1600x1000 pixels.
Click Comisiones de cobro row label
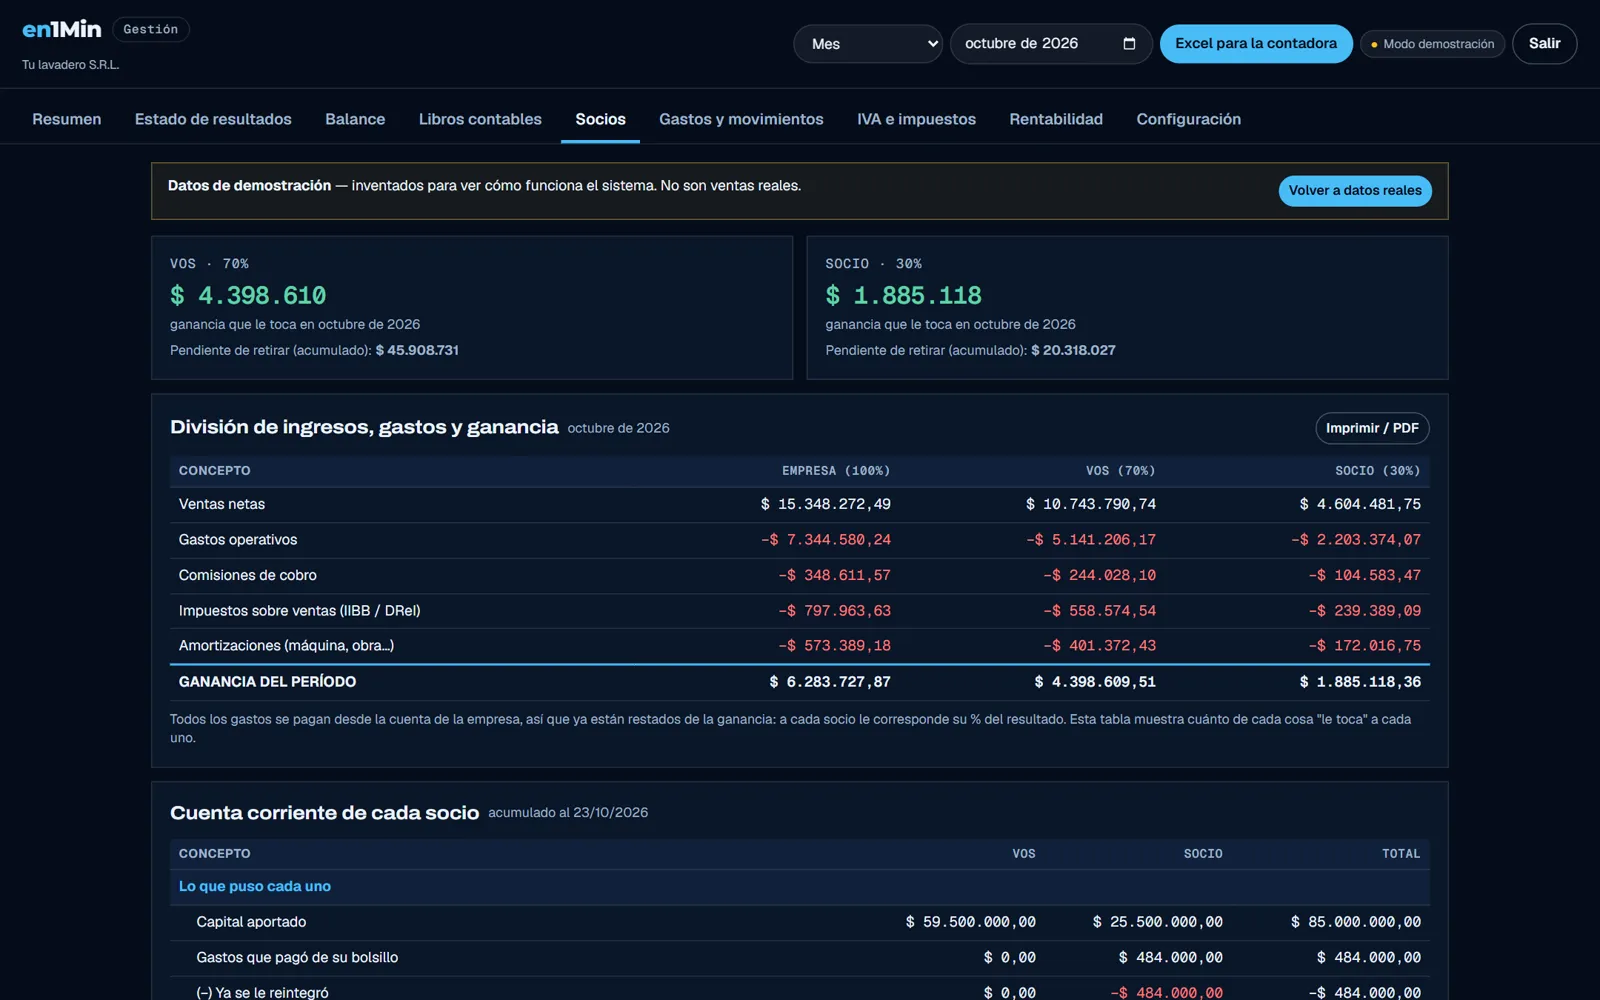point(248,575)
